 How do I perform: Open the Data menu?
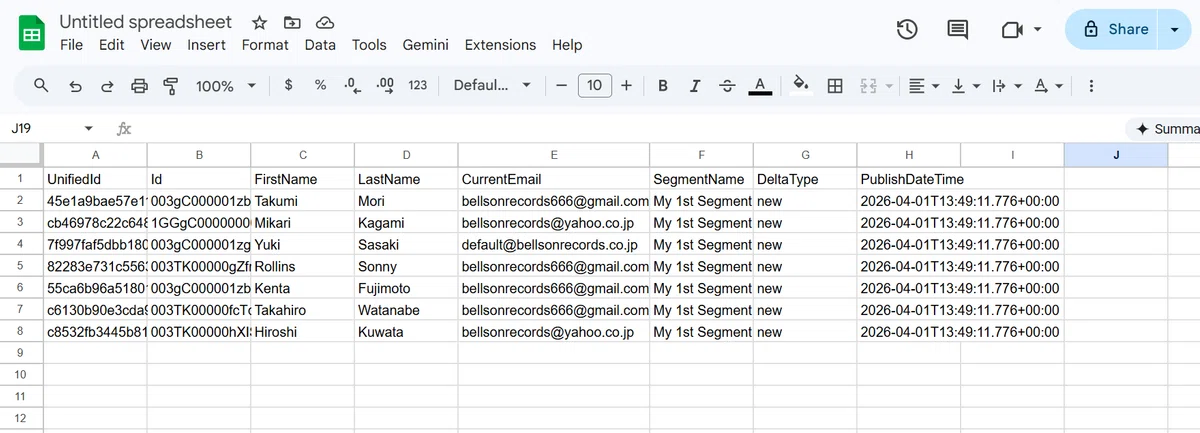(x=320, y=45)
